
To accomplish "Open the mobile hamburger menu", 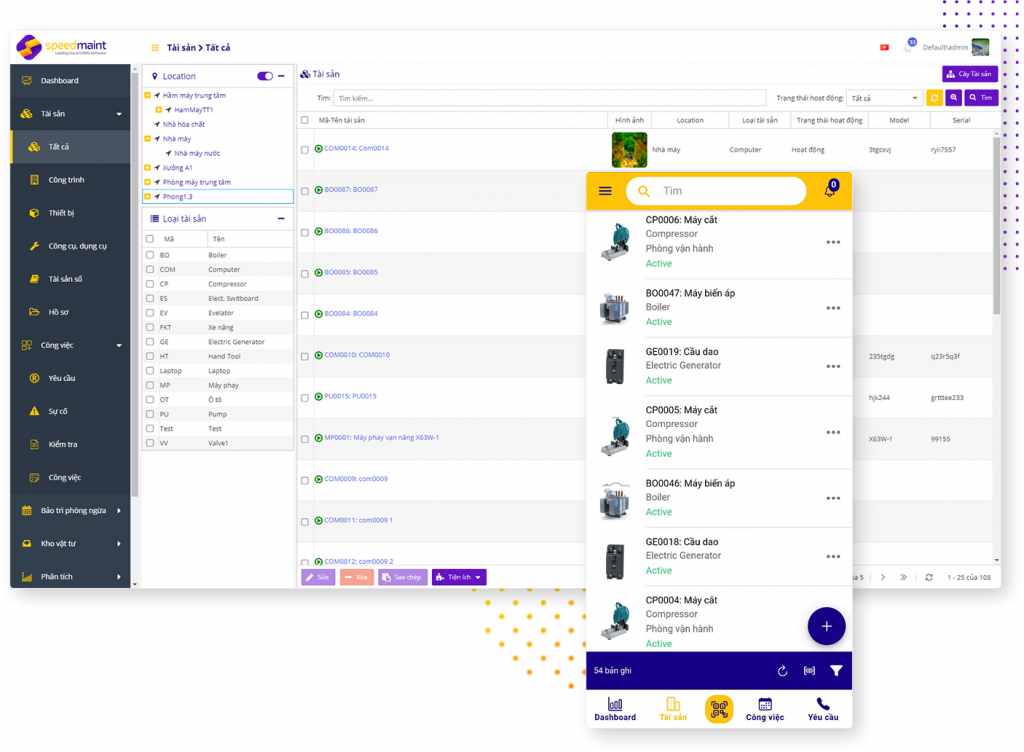I will click(x=604, y=191).
